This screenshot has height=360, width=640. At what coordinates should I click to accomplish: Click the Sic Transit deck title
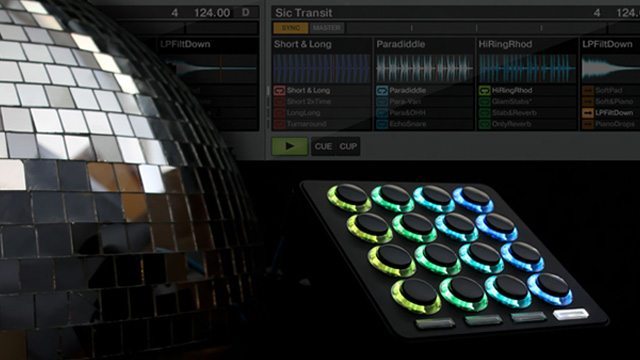click(304, 13)
